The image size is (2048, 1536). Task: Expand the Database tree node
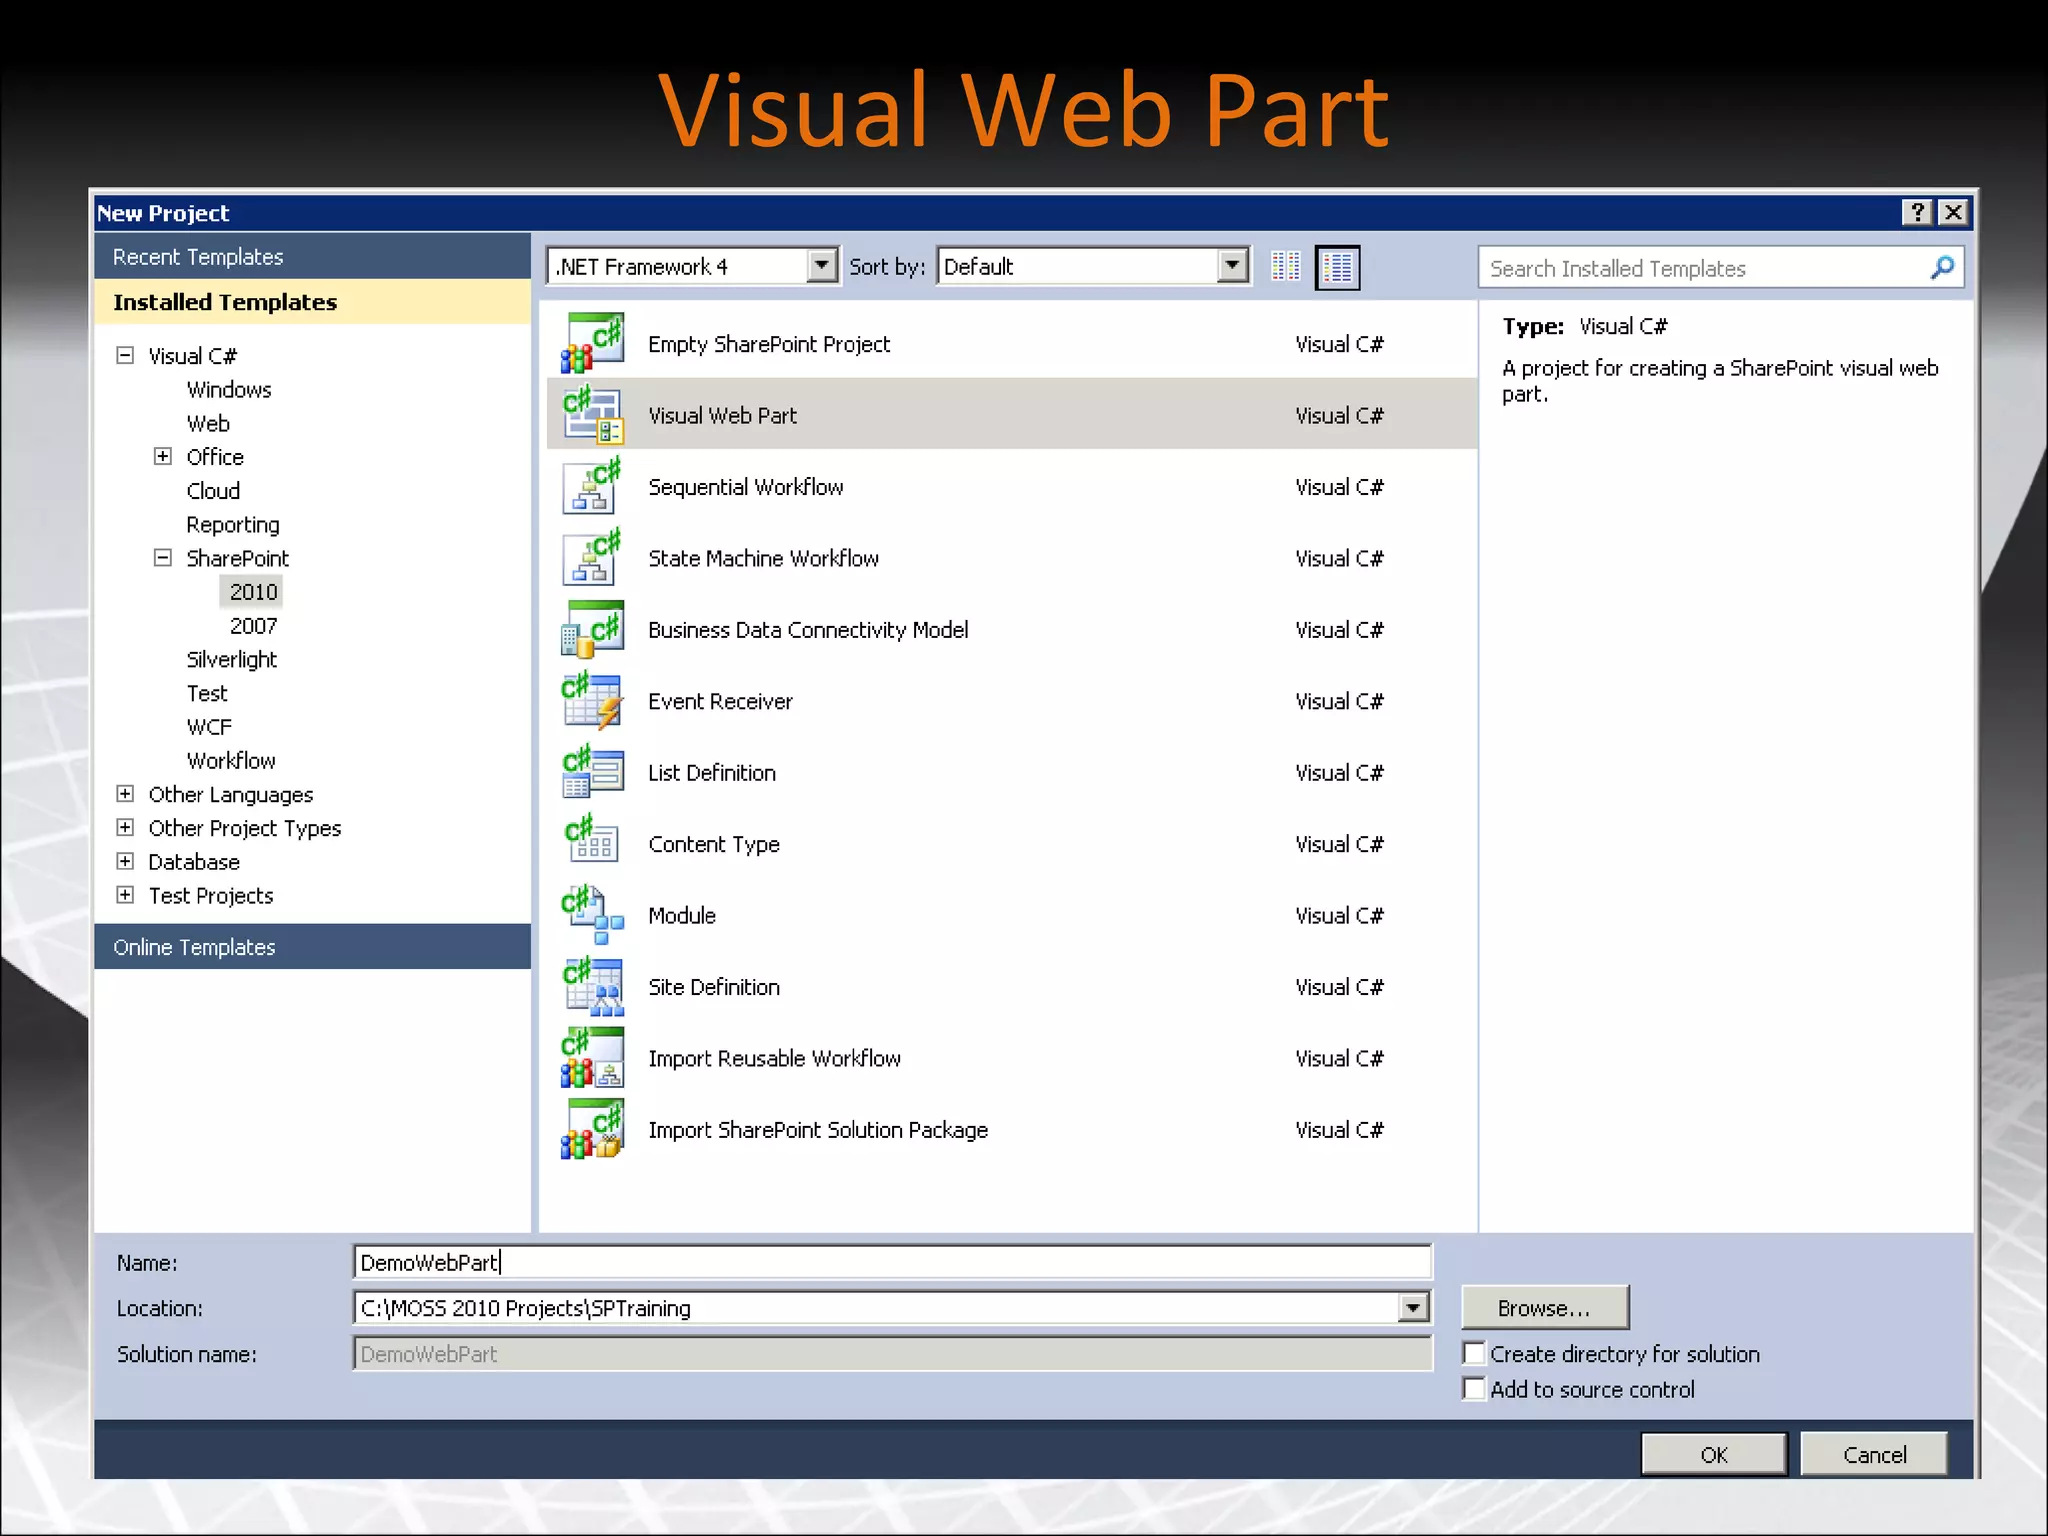[125, 861]
